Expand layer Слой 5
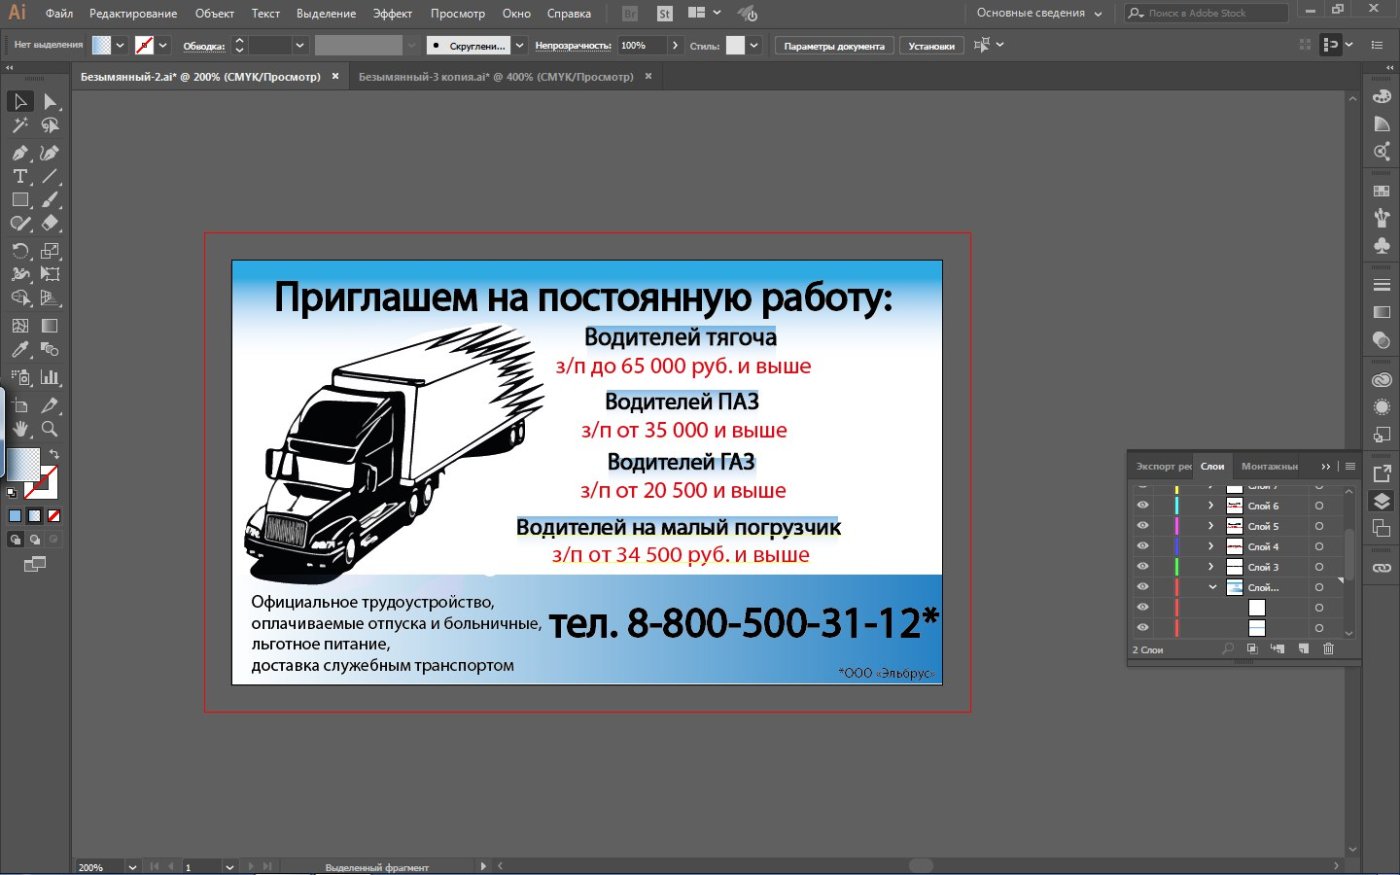This screenshot has width=1400, height=875. [1211, 526]
